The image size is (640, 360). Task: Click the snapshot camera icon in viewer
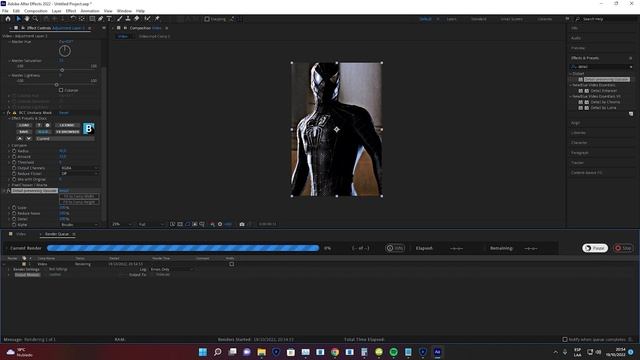242,224
